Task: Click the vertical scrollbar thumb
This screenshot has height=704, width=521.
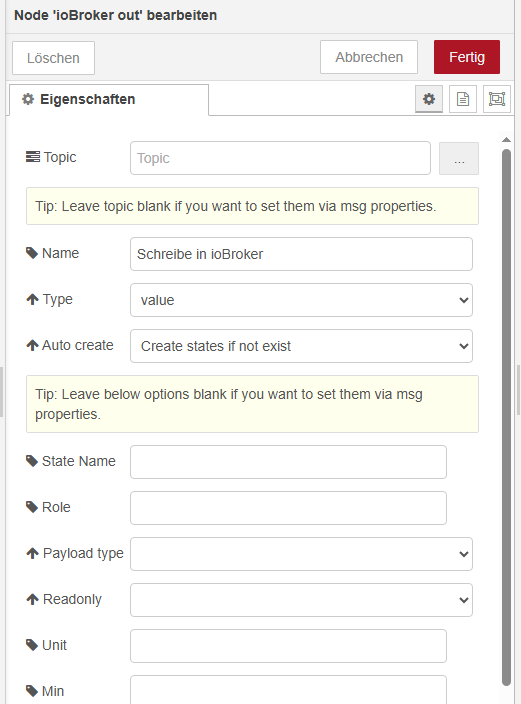Action: pyautogui.click(x=506, y=418)
